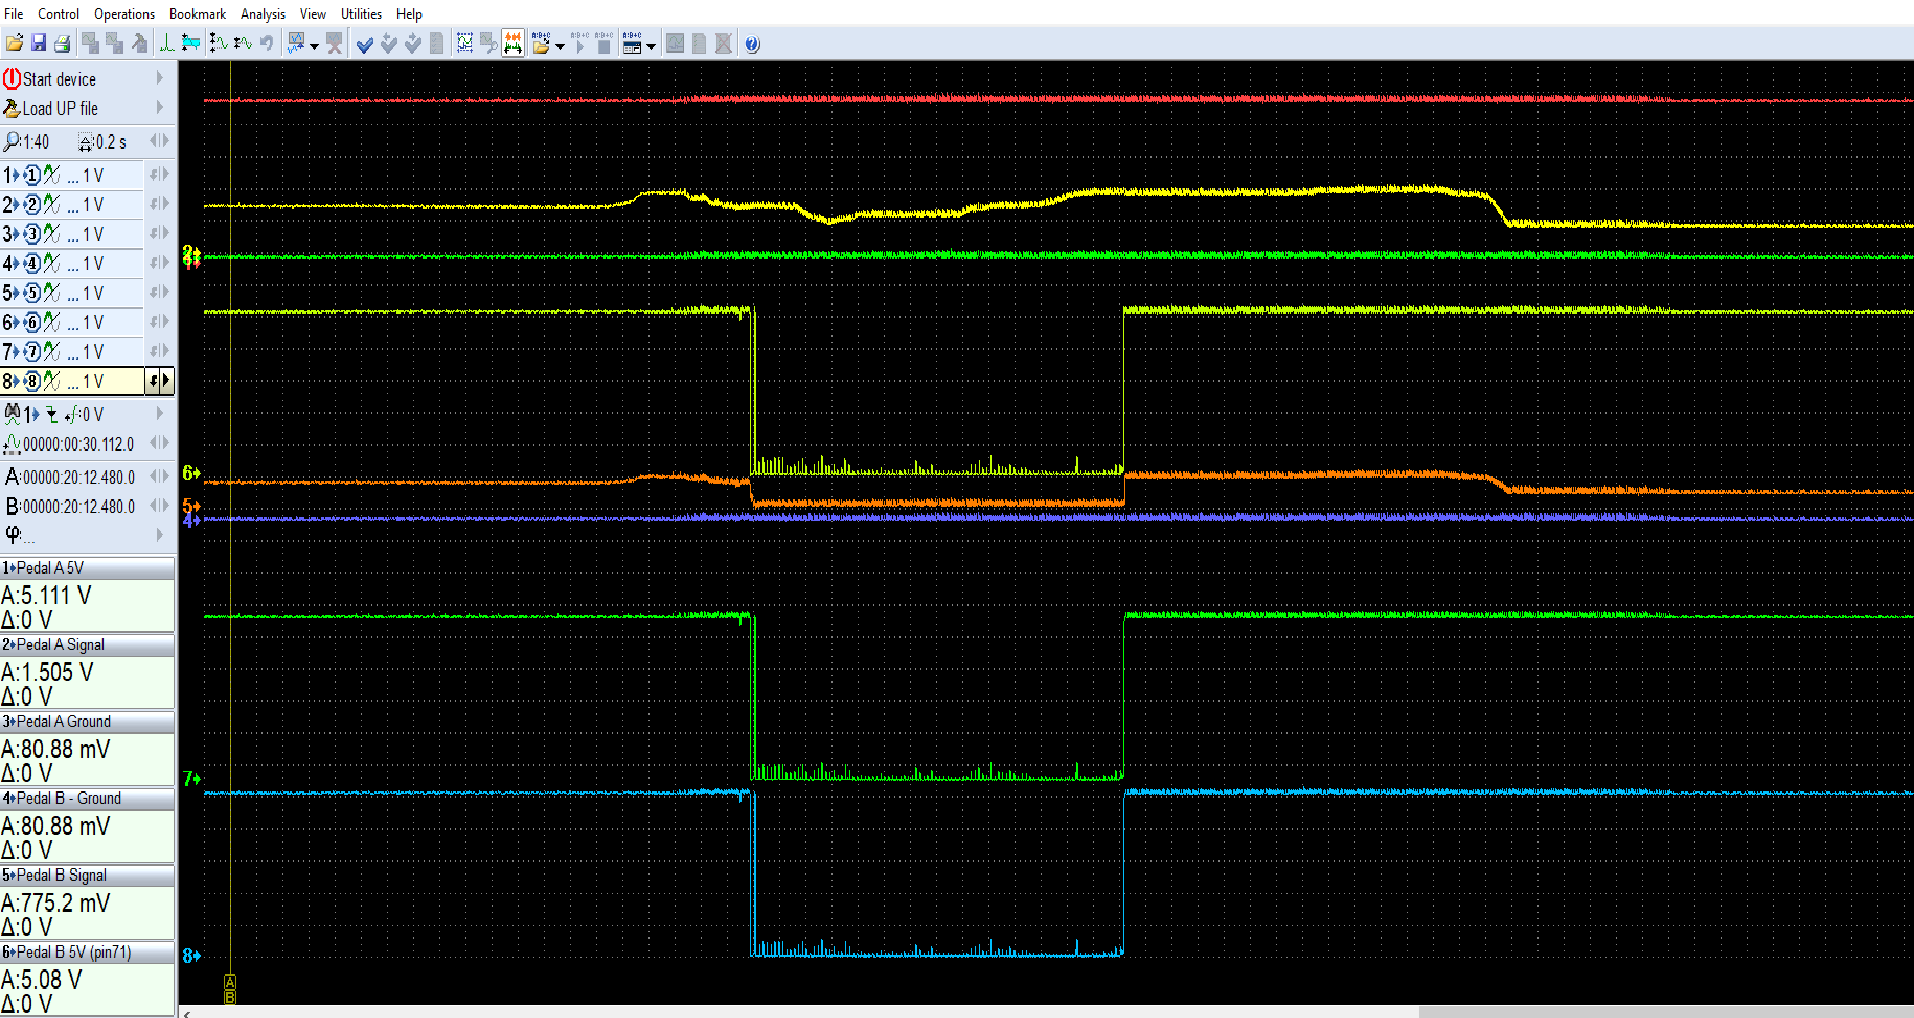1914x1018 pixels.
Task: Click the blue checkmark toolbar icon
Action: click(x=365, y=44)
